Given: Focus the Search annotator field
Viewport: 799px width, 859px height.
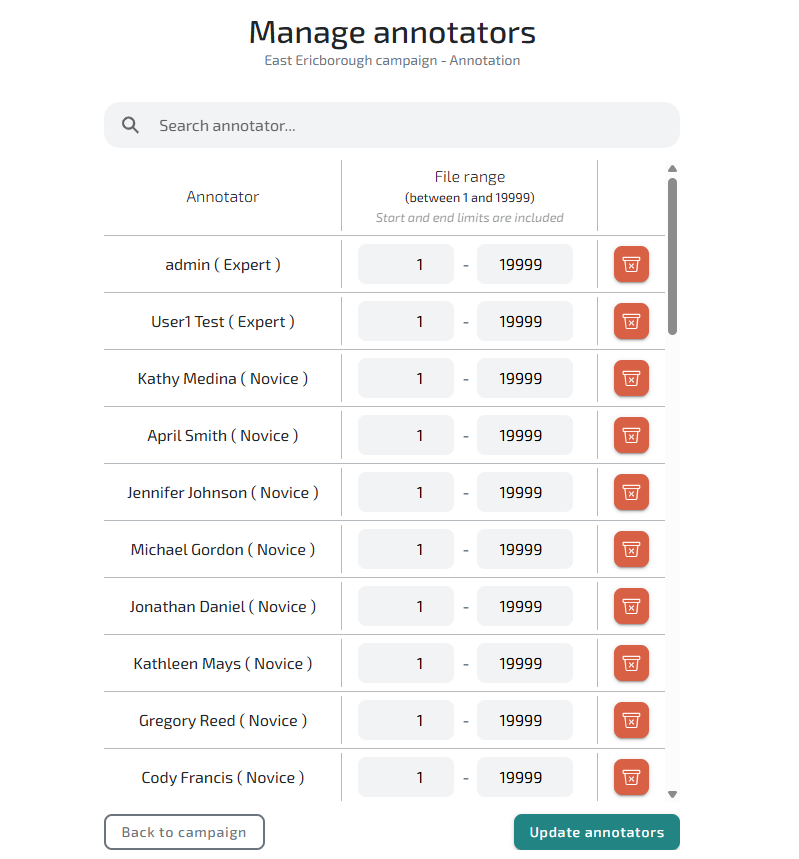Looking at the screenshot, I should 400,126.
